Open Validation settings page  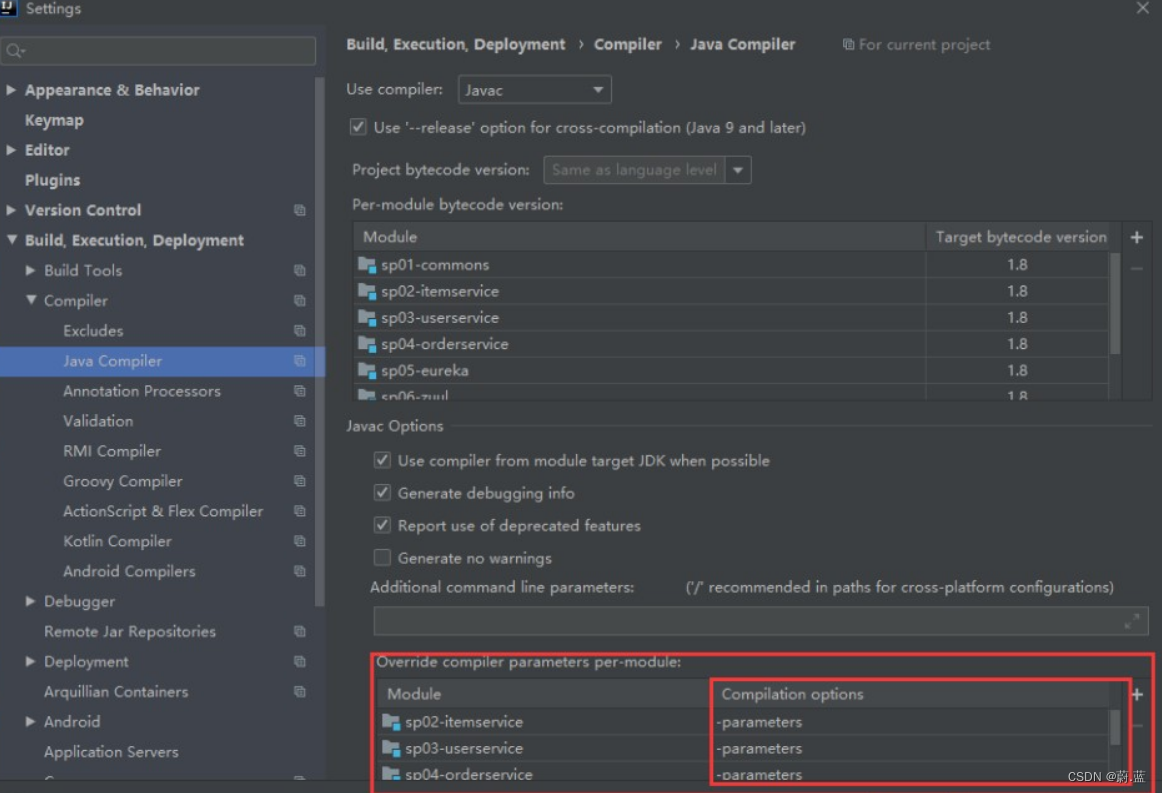point(98,421)
